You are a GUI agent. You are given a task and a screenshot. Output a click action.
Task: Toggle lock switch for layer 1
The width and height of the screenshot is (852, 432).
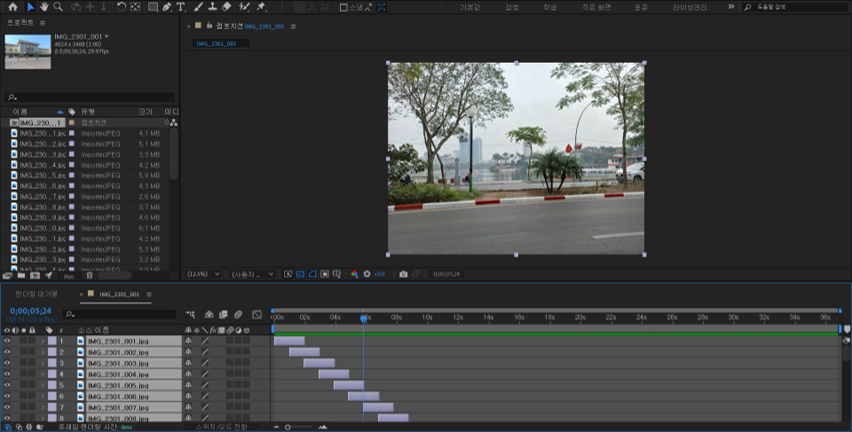point(33,341)
